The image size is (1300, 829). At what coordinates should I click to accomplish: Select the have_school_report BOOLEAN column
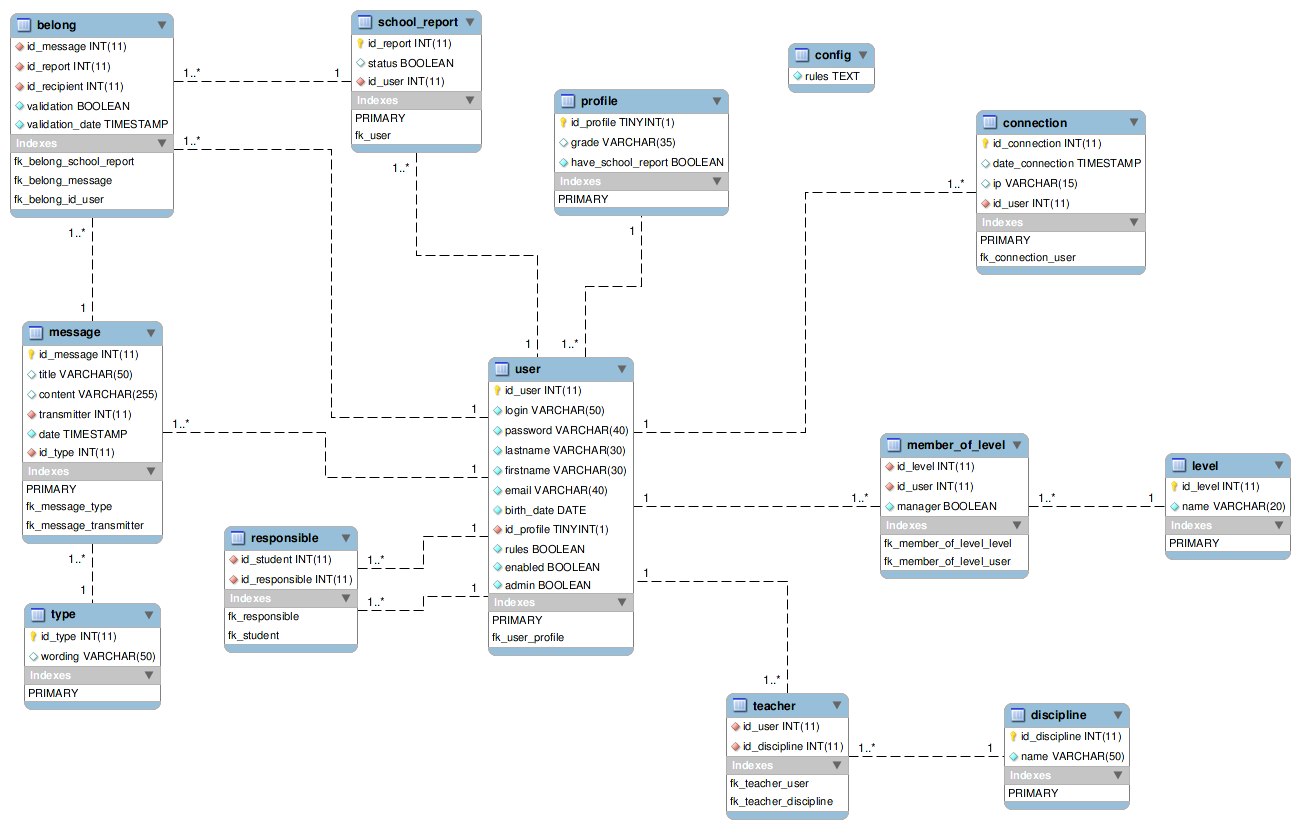647,162
